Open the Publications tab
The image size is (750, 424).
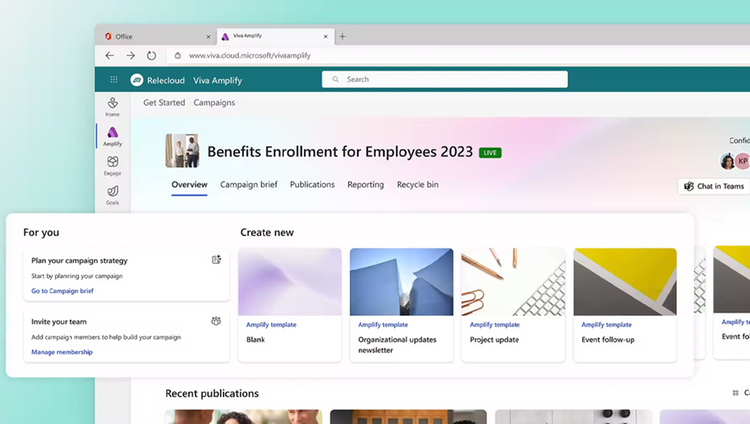click(312, 185)
